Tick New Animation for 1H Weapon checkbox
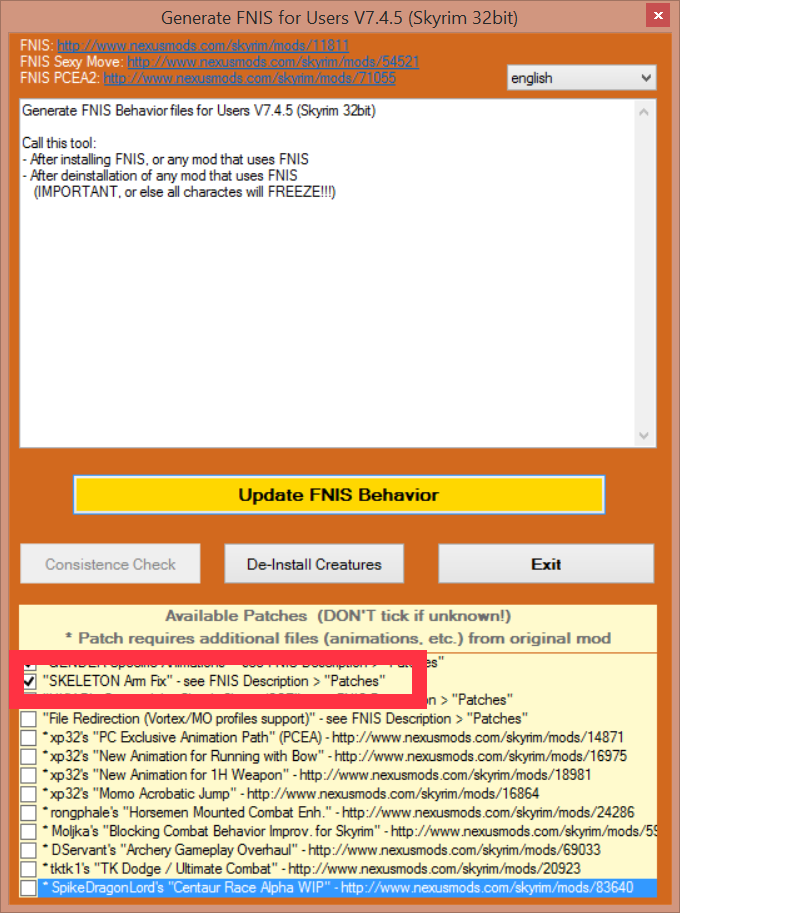Image resolution: width=800 pixels, height=913 pixels. pyautogui.click(x=29, y=776)
